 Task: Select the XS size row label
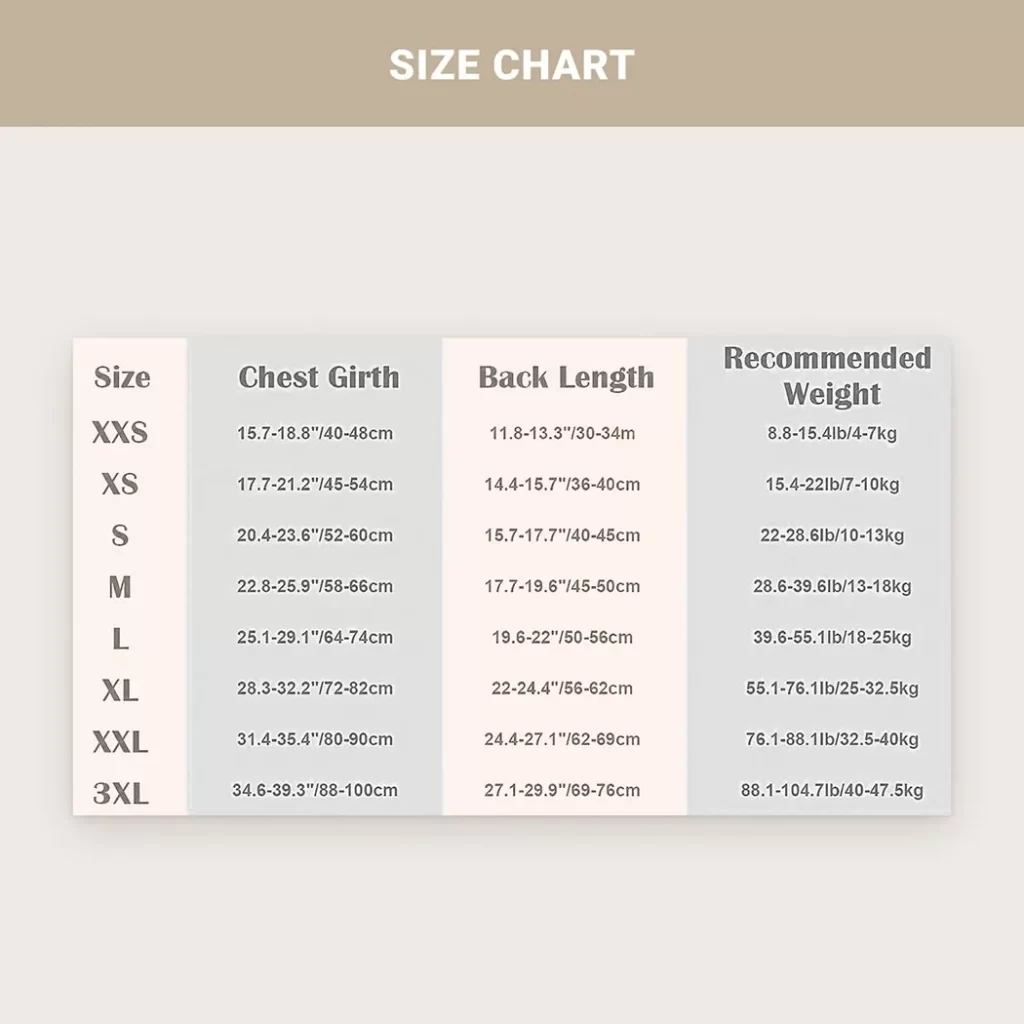pyautogui.click(x=120, y=484)
